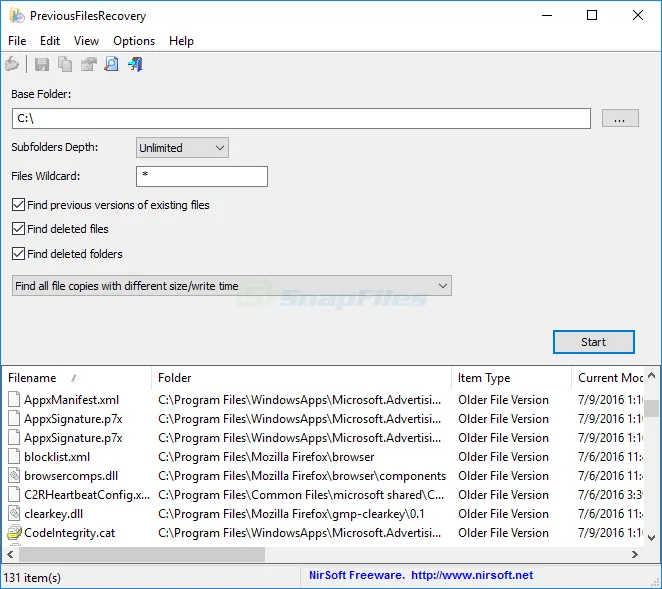Image resolution: width=662 pixels, height=589 pixels.
Task: Click the file icon beside C2RHeartbeatConfig
Action: tap(14, 495)
